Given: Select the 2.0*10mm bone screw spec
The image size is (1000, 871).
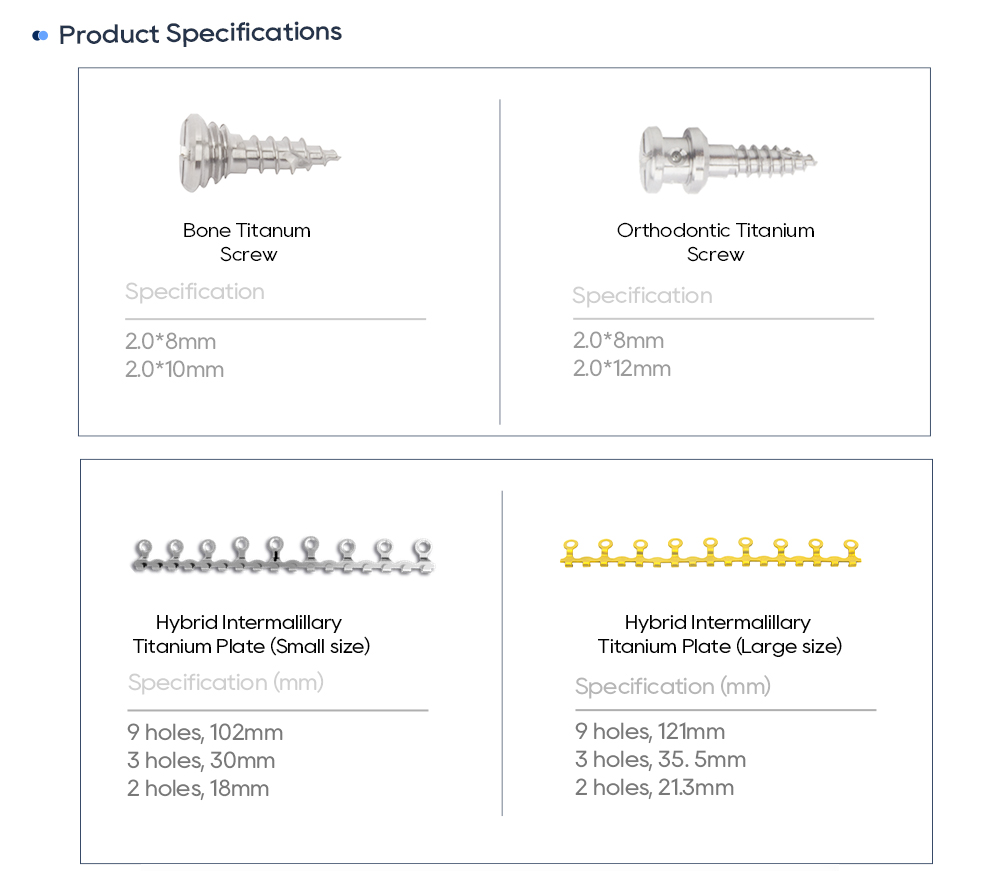Looking at the screenshot, I should (175, 370).
